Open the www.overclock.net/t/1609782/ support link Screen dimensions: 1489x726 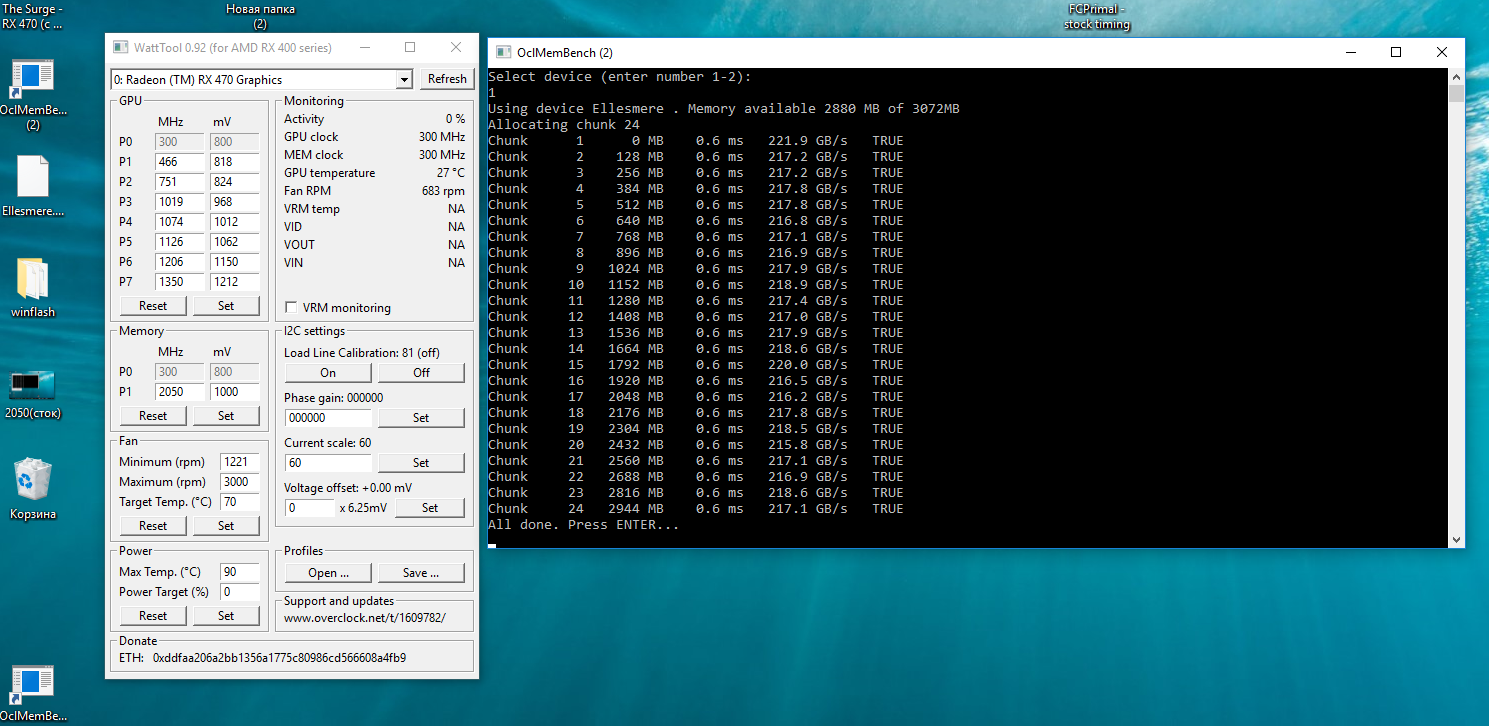pyautogui.click(x=364, y=618)
